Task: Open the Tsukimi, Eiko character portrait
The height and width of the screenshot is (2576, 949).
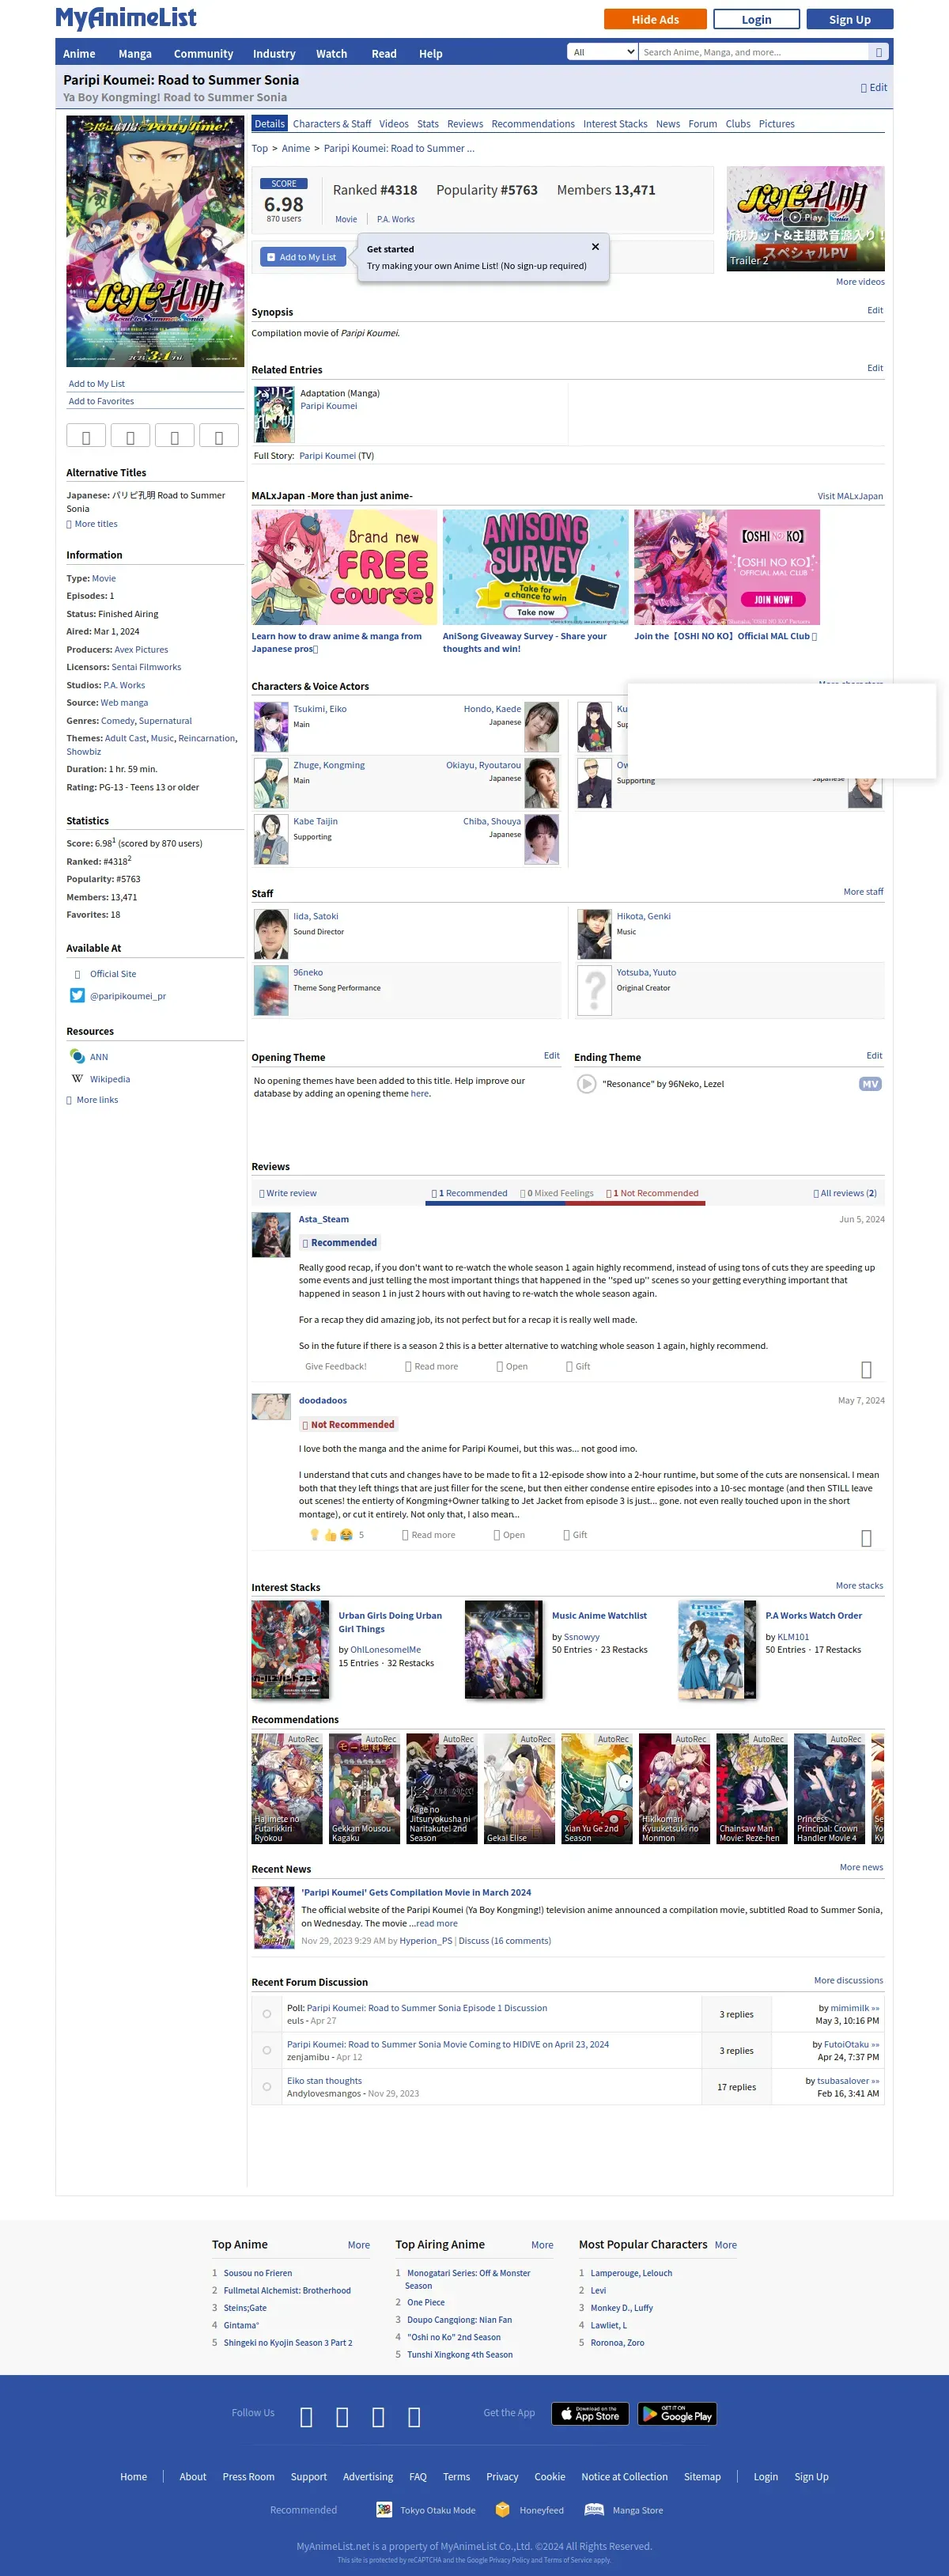Action: point(271,727)
